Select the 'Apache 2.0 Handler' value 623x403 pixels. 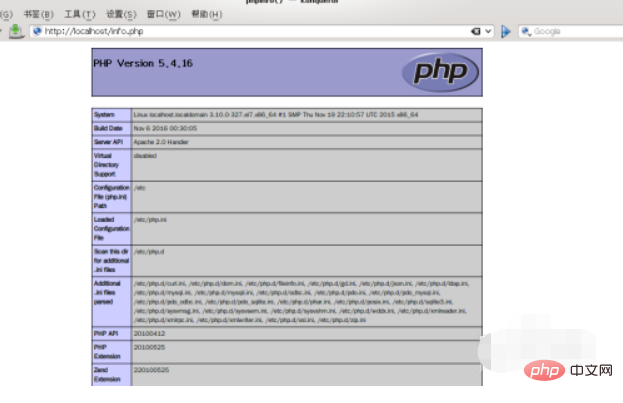(x=161, y=142)
